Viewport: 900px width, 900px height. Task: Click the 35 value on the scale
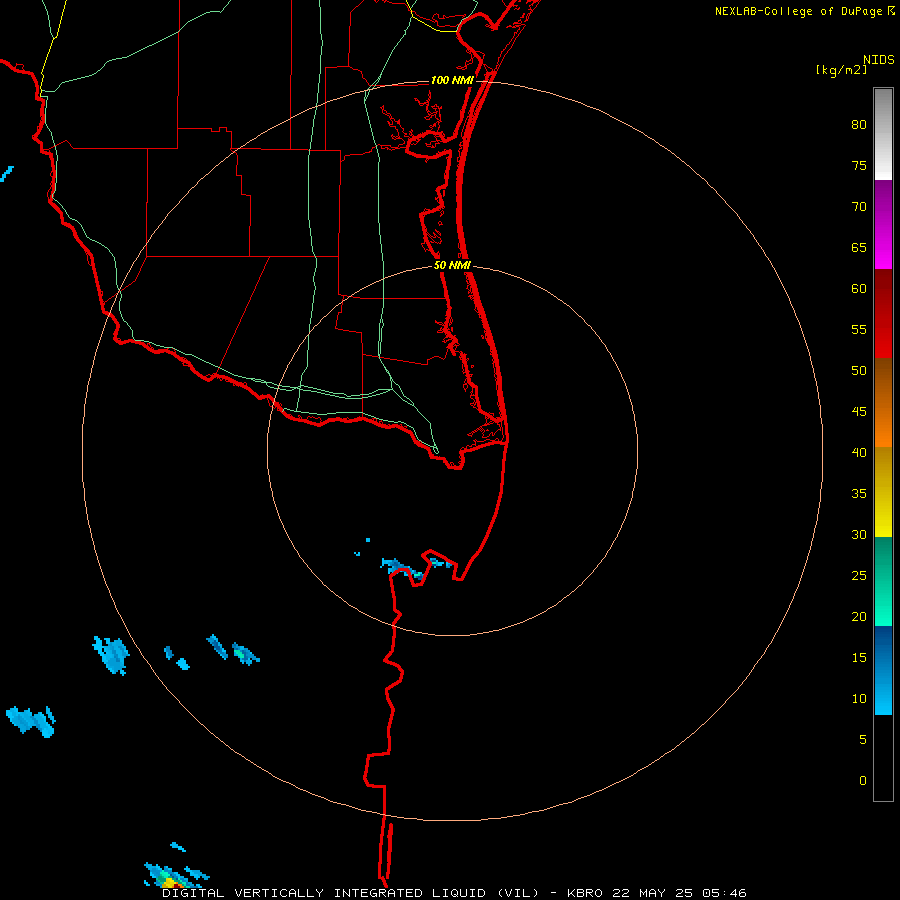859,494
